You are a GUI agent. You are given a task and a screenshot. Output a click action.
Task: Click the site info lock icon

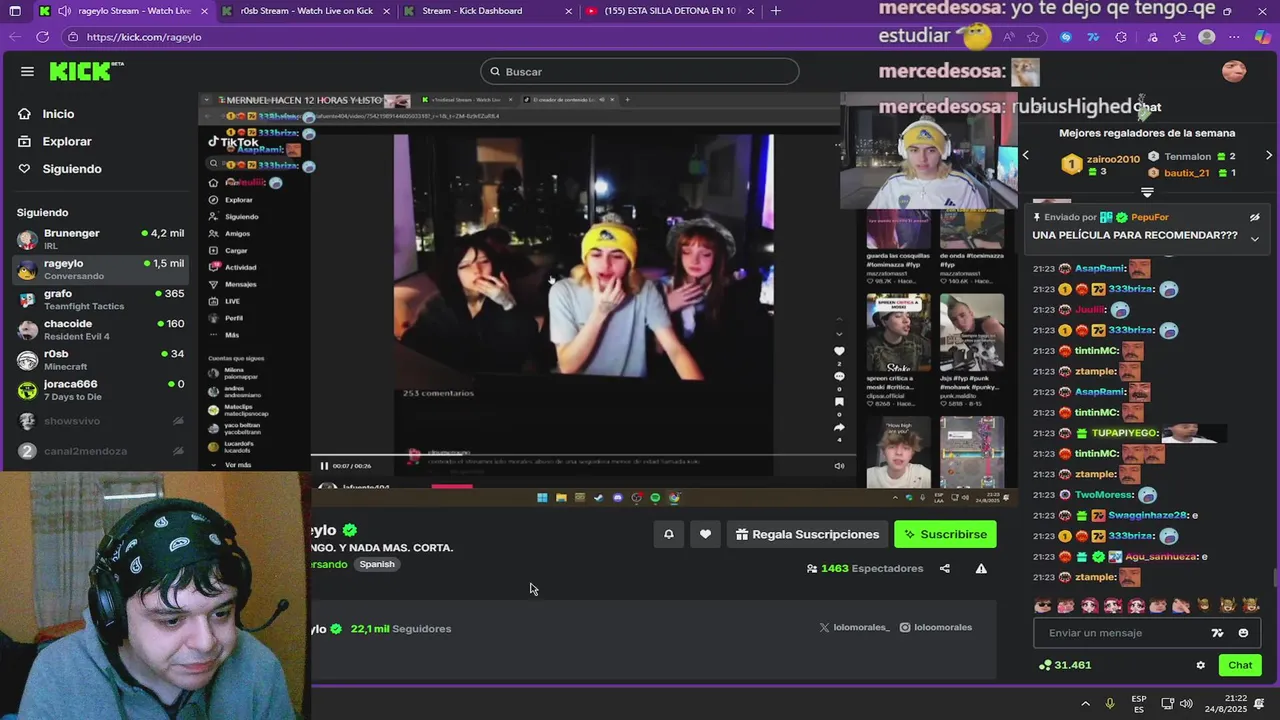72,37
